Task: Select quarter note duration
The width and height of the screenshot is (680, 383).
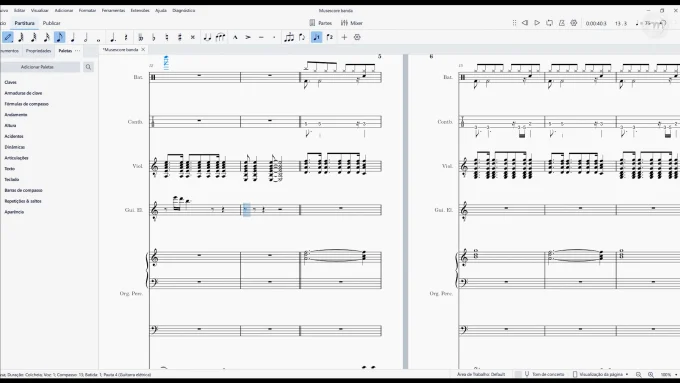Action: [73, 37]
